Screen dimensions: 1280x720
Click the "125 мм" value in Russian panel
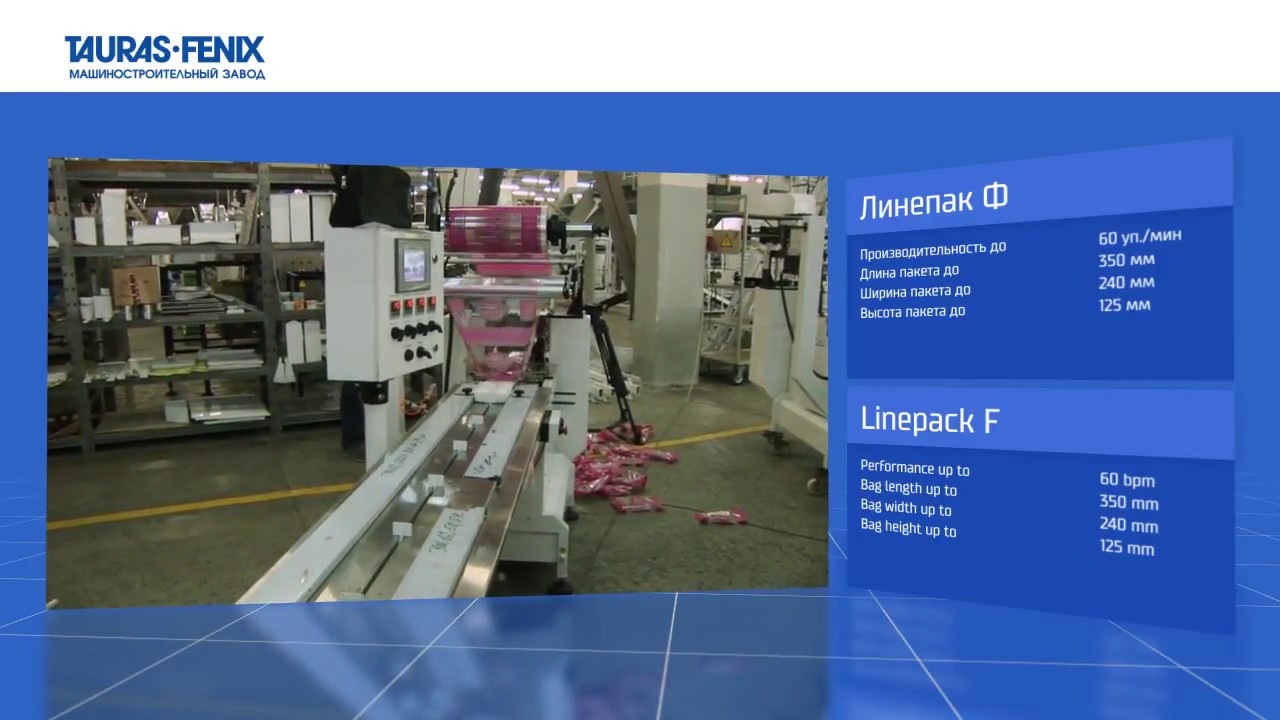pyautogui.click(x=1124, y=305)
